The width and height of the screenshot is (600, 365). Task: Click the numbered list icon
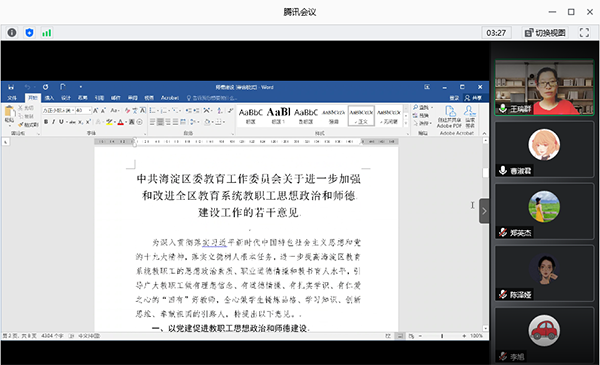(164, 110)
